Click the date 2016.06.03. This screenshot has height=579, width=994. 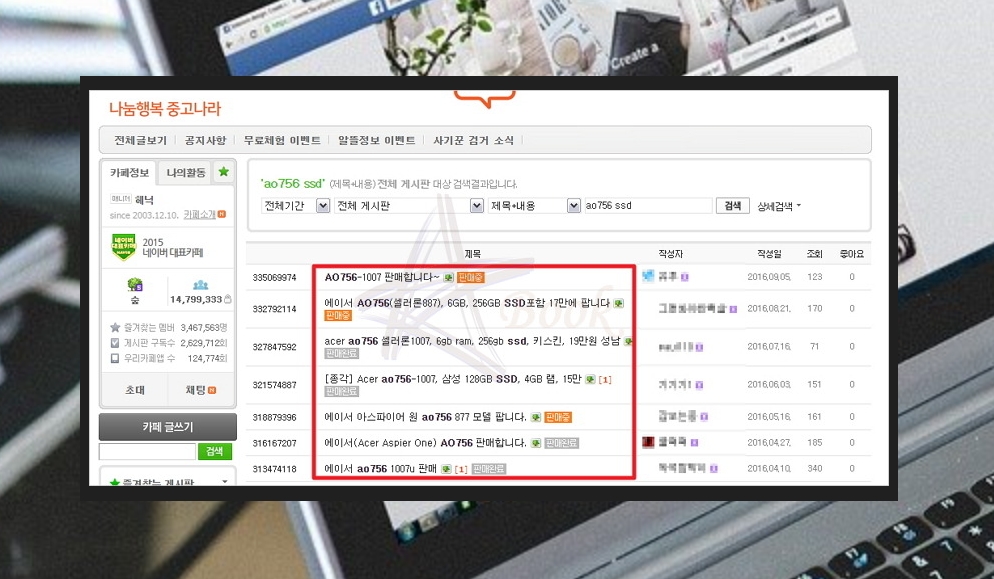pyautogui.click(x=769, y=384)
